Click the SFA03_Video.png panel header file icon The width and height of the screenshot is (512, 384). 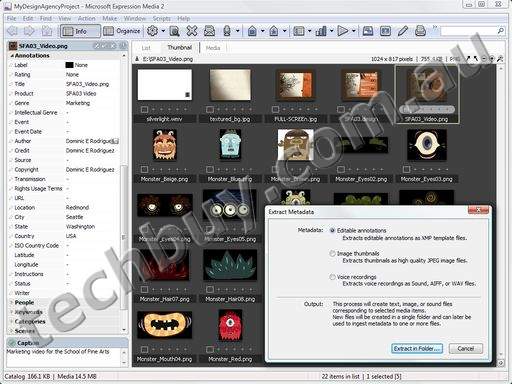click(x=13, y=46)
